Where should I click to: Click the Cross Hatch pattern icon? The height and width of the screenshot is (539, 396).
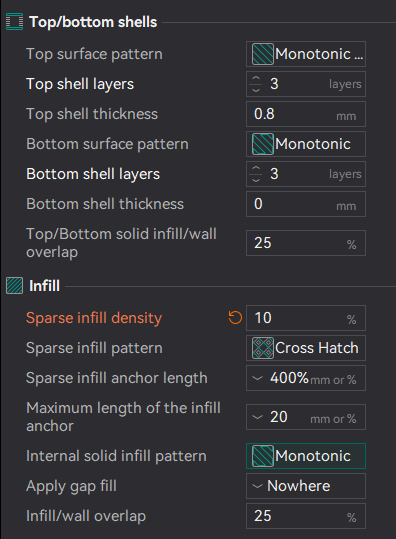point(263,348)
